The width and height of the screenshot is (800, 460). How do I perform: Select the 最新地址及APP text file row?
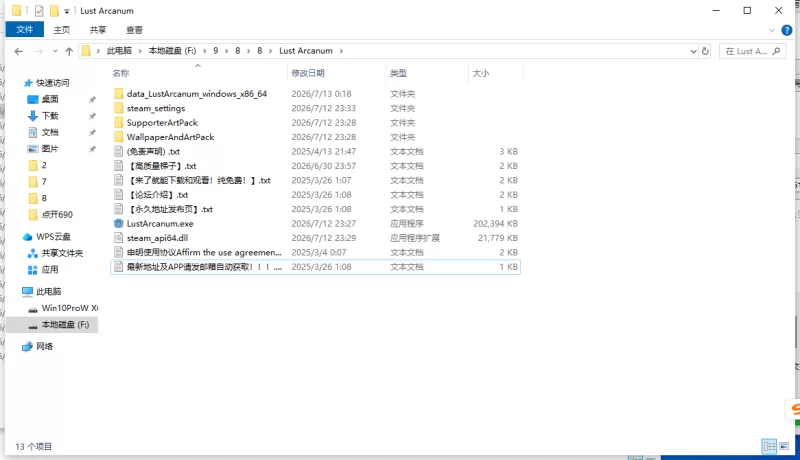[x=315, y=267]
